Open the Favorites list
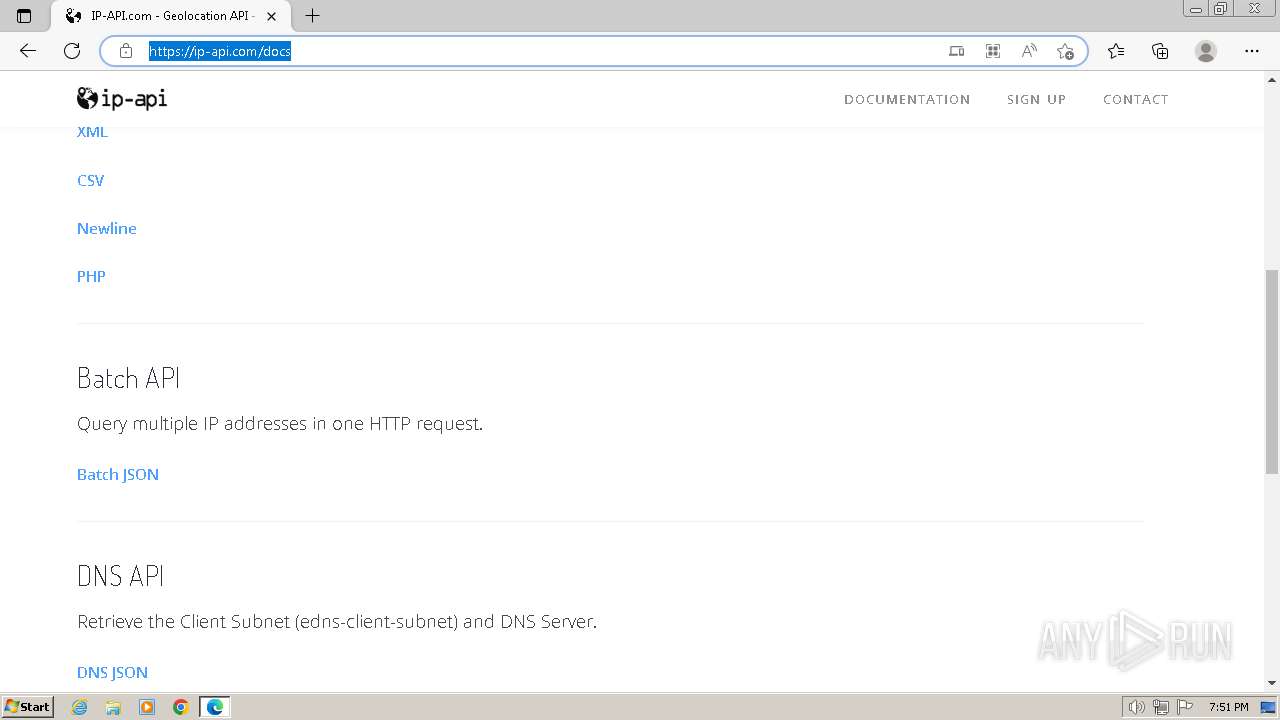Screen dimensions: 1280x720 pyautogui.click(x=1116, y=51)
